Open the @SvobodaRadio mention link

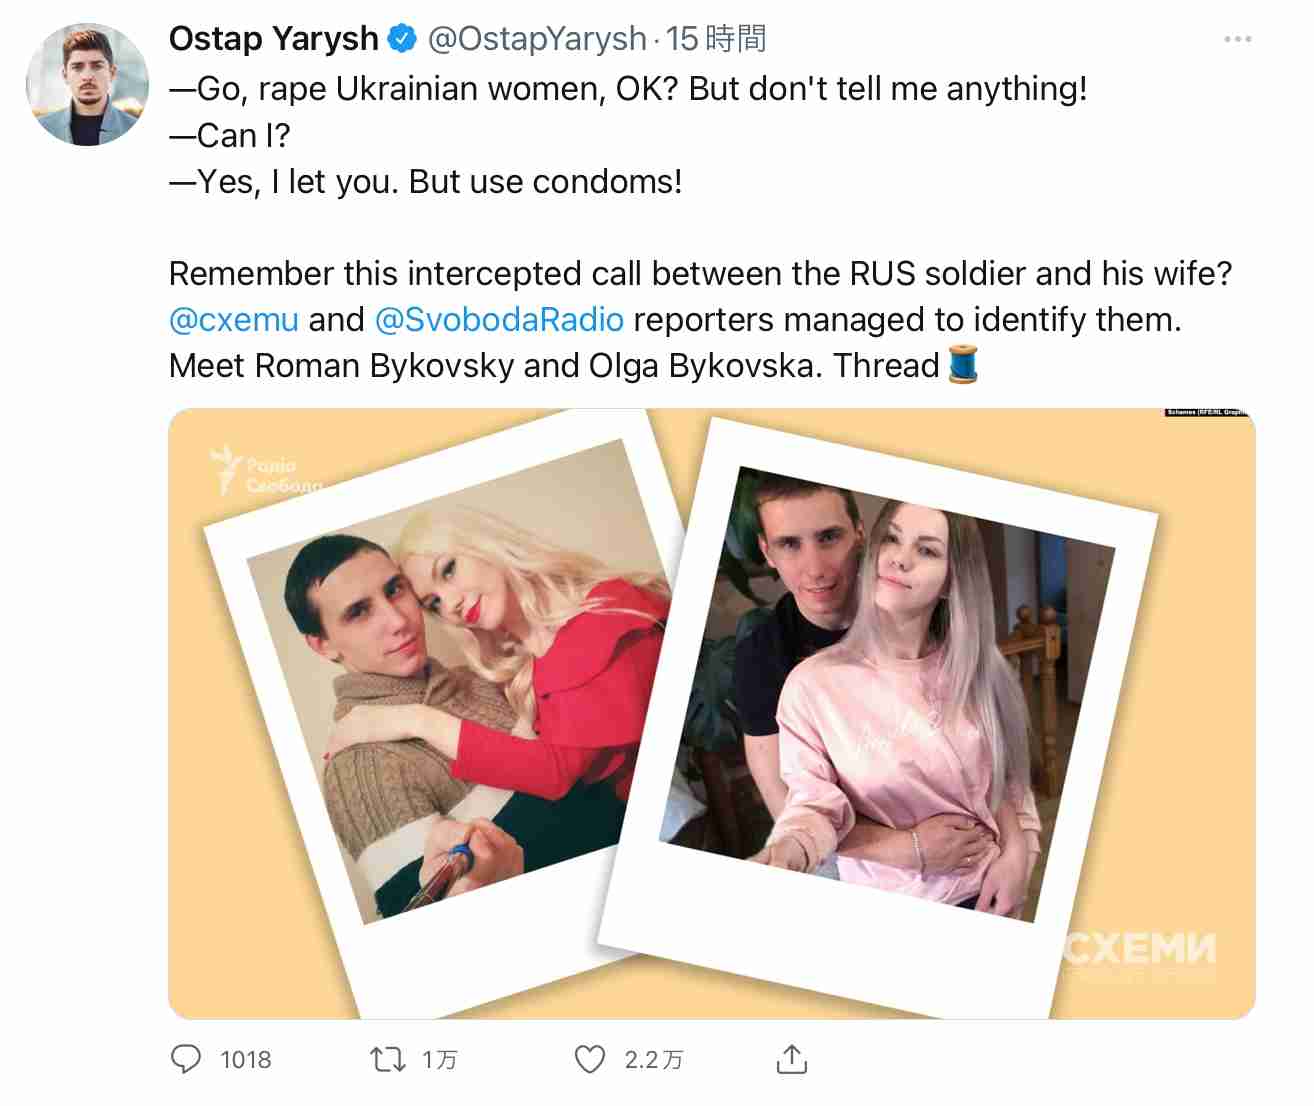pyautogui.click(x=499, y=320)
